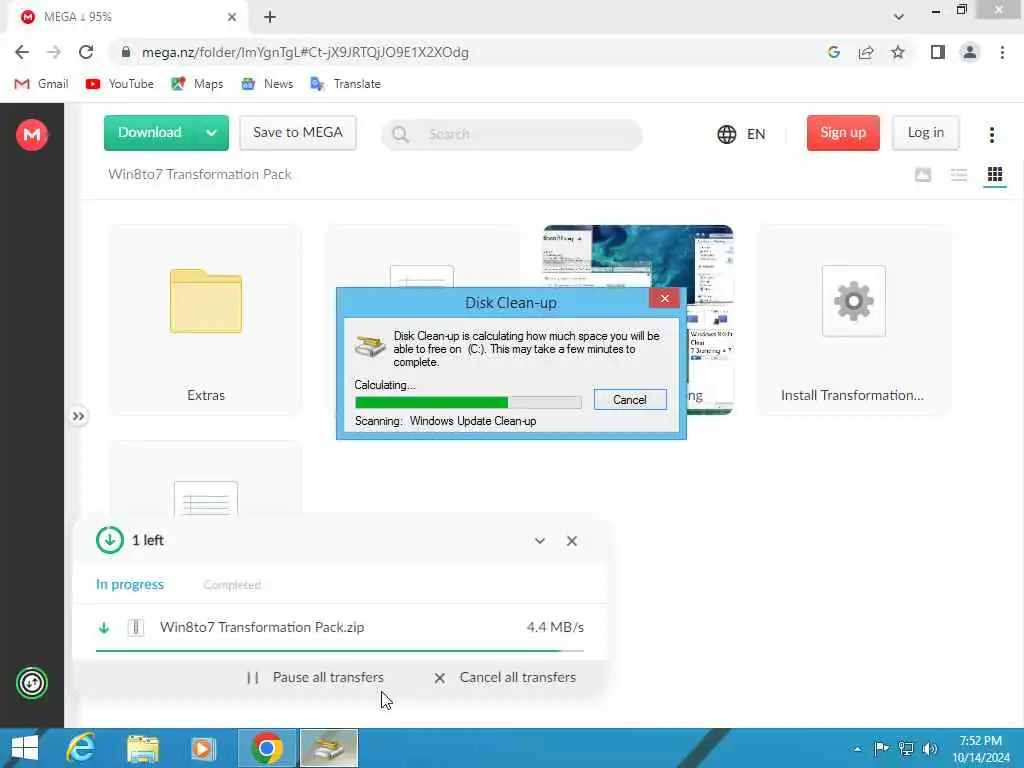Click the MEGA logo in sidebar
The width and height of the screenshot is (1024, 768).
(31, 135)
